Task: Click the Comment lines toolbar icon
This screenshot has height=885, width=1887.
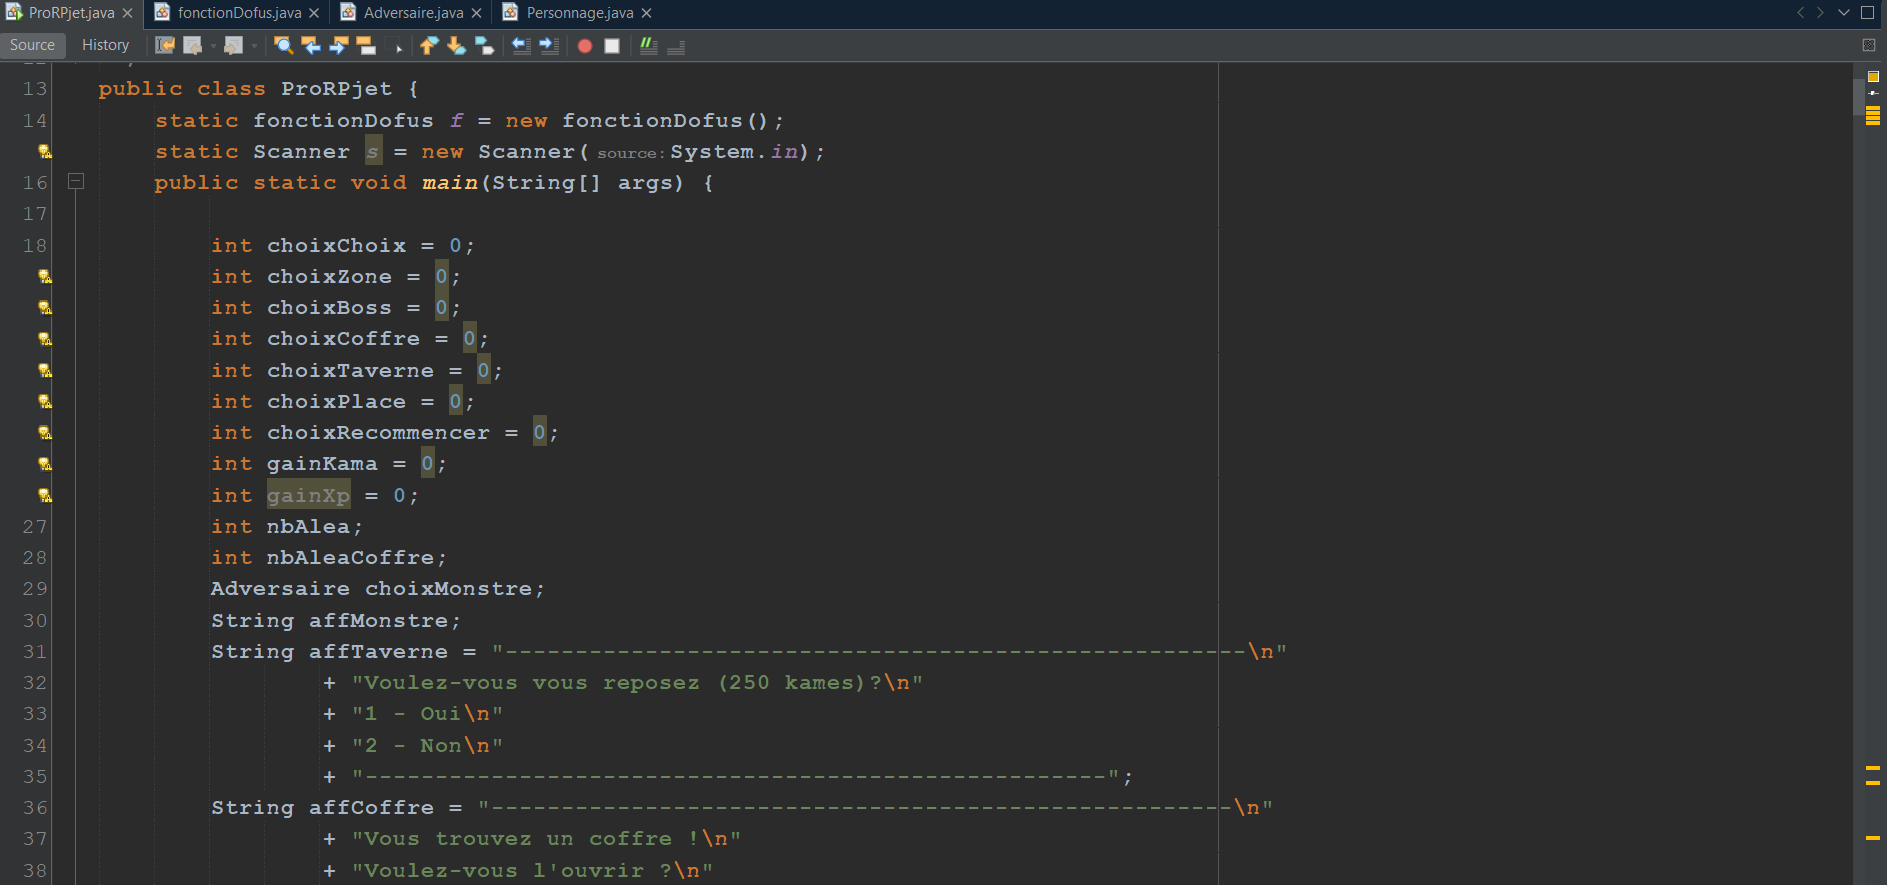Action: (648, 45)
